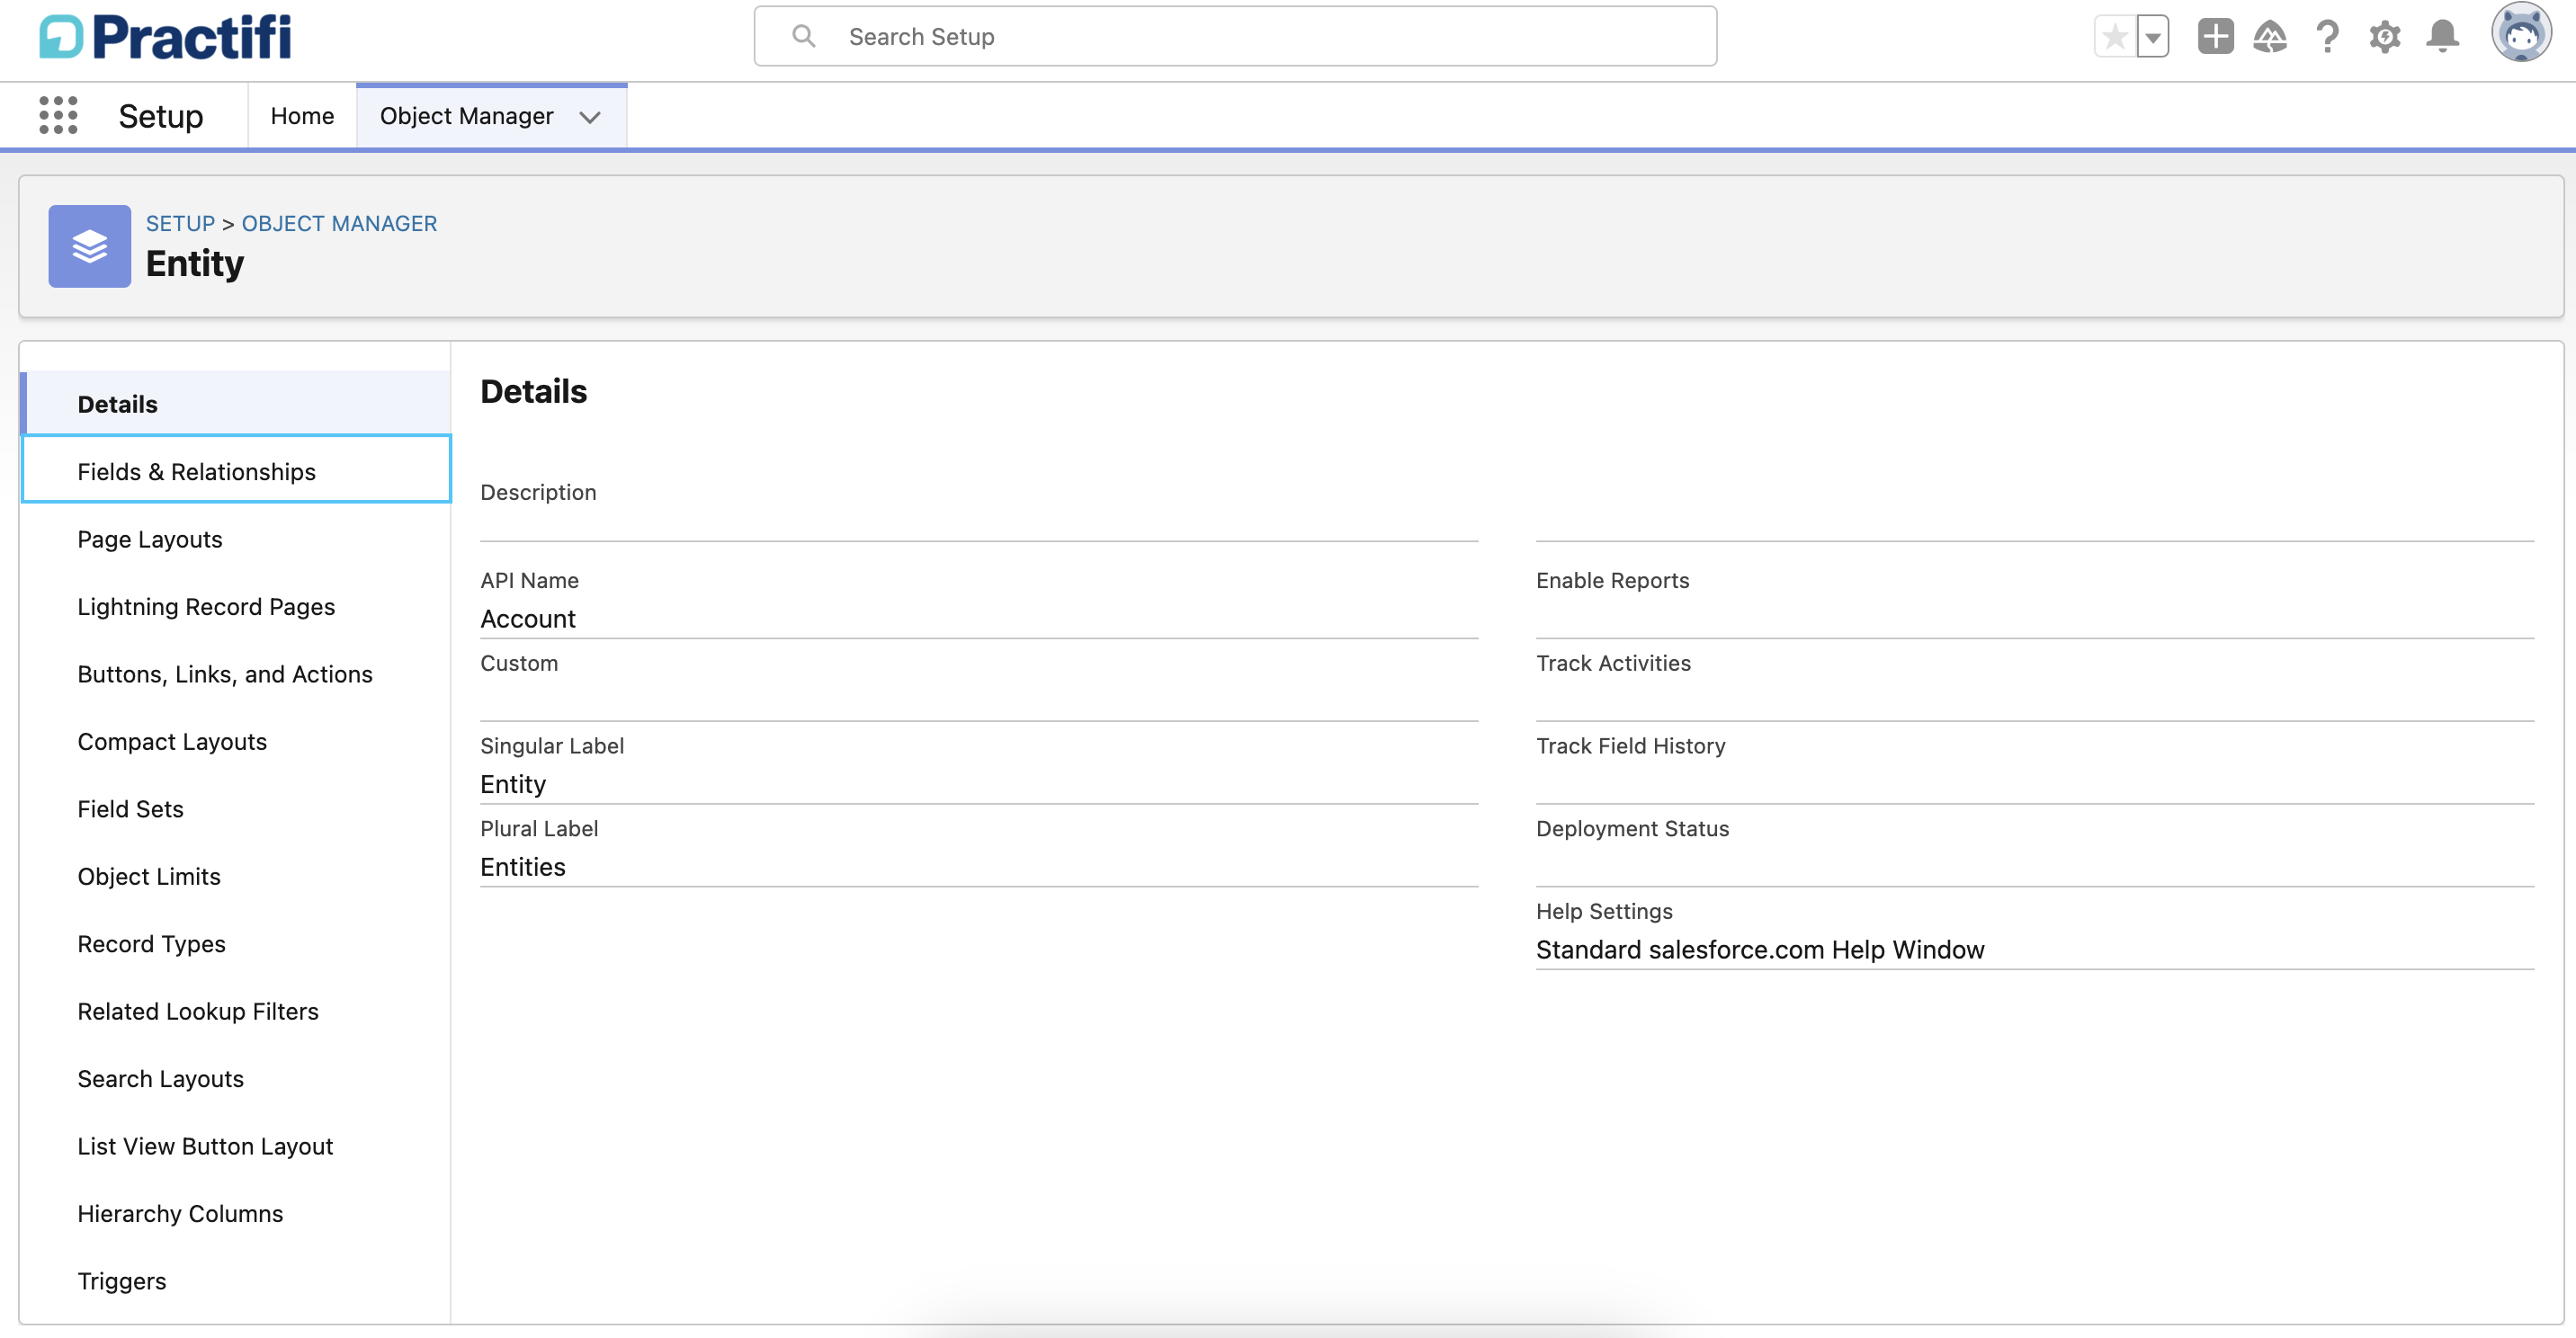Select Fields & Relationships
Screen dimensions: 2576x1338
[x=196, y=470]
